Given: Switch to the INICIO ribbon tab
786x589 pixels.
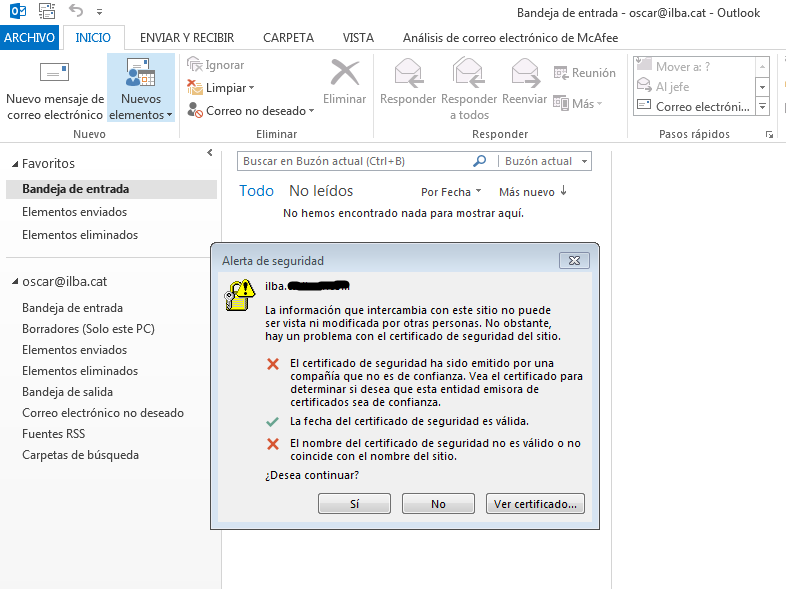Looking at the screenshot, I should [93, 38].
